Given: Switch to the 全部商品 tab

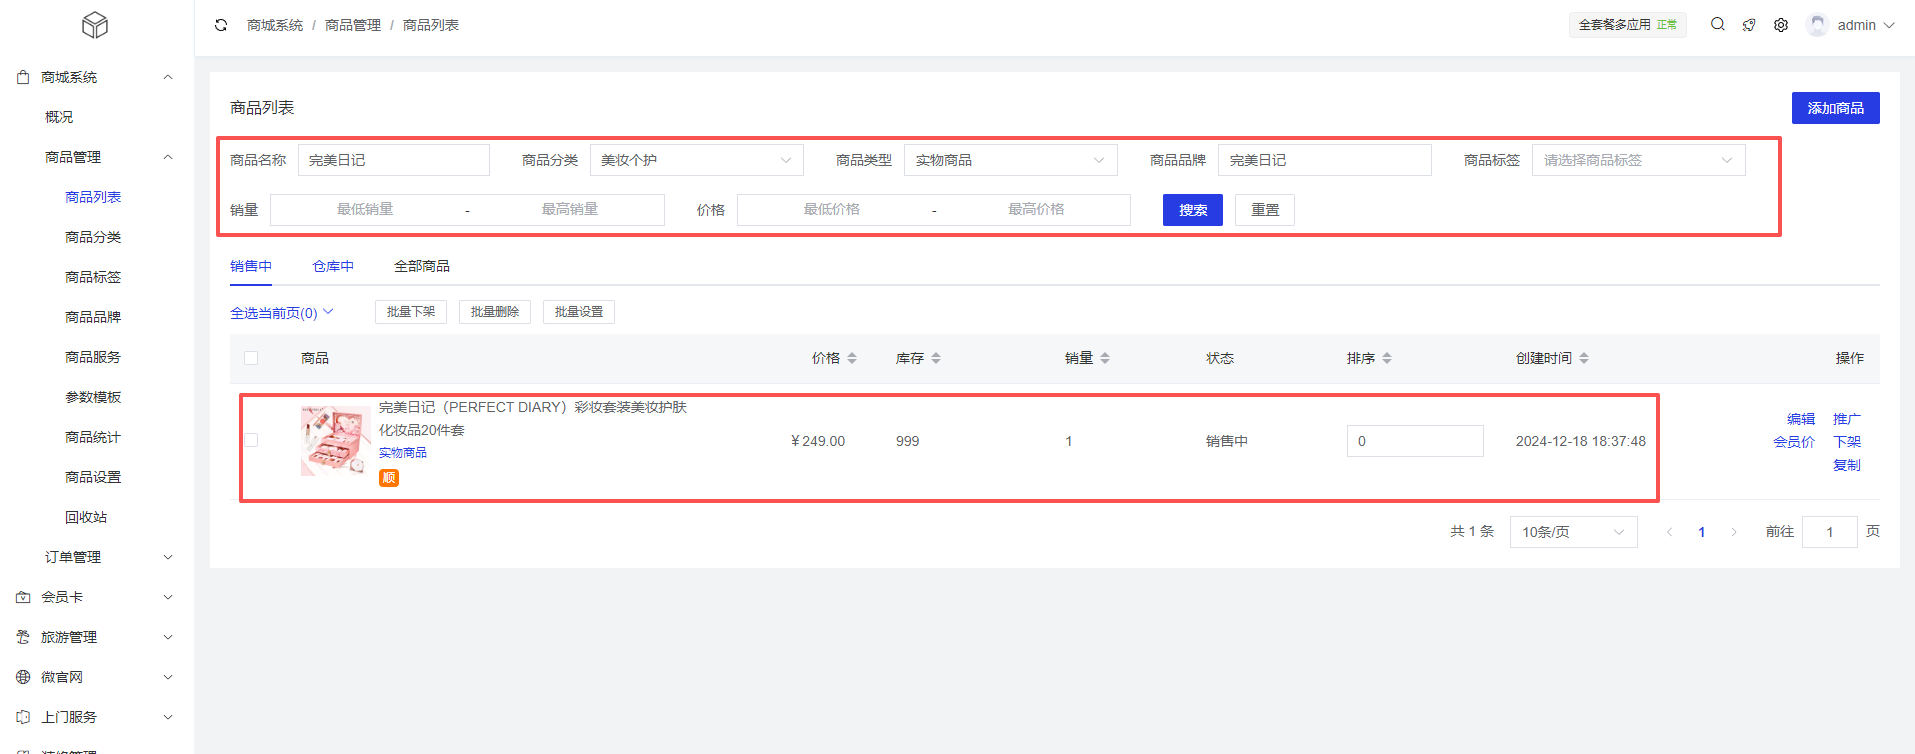Looking at the screenshot, I should [422, 266].
